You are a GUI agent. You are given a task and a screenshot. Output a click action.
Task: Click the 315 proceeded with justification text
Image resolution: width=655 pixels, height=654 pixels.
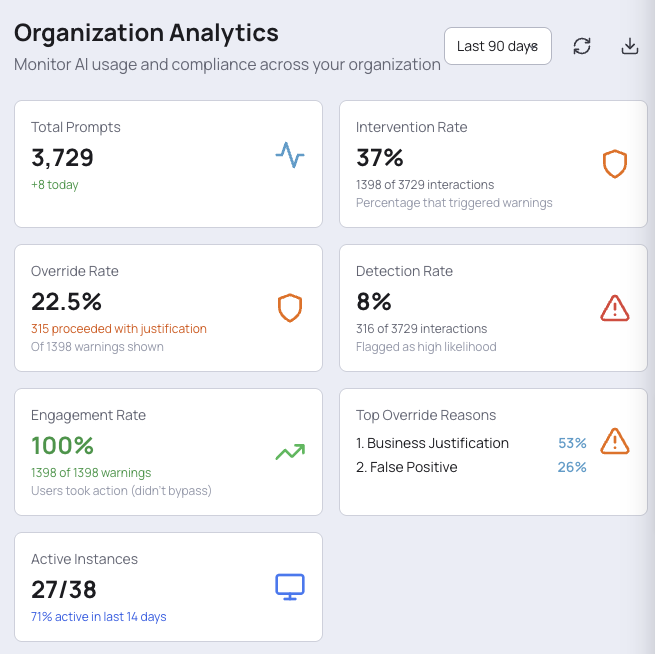119,329
